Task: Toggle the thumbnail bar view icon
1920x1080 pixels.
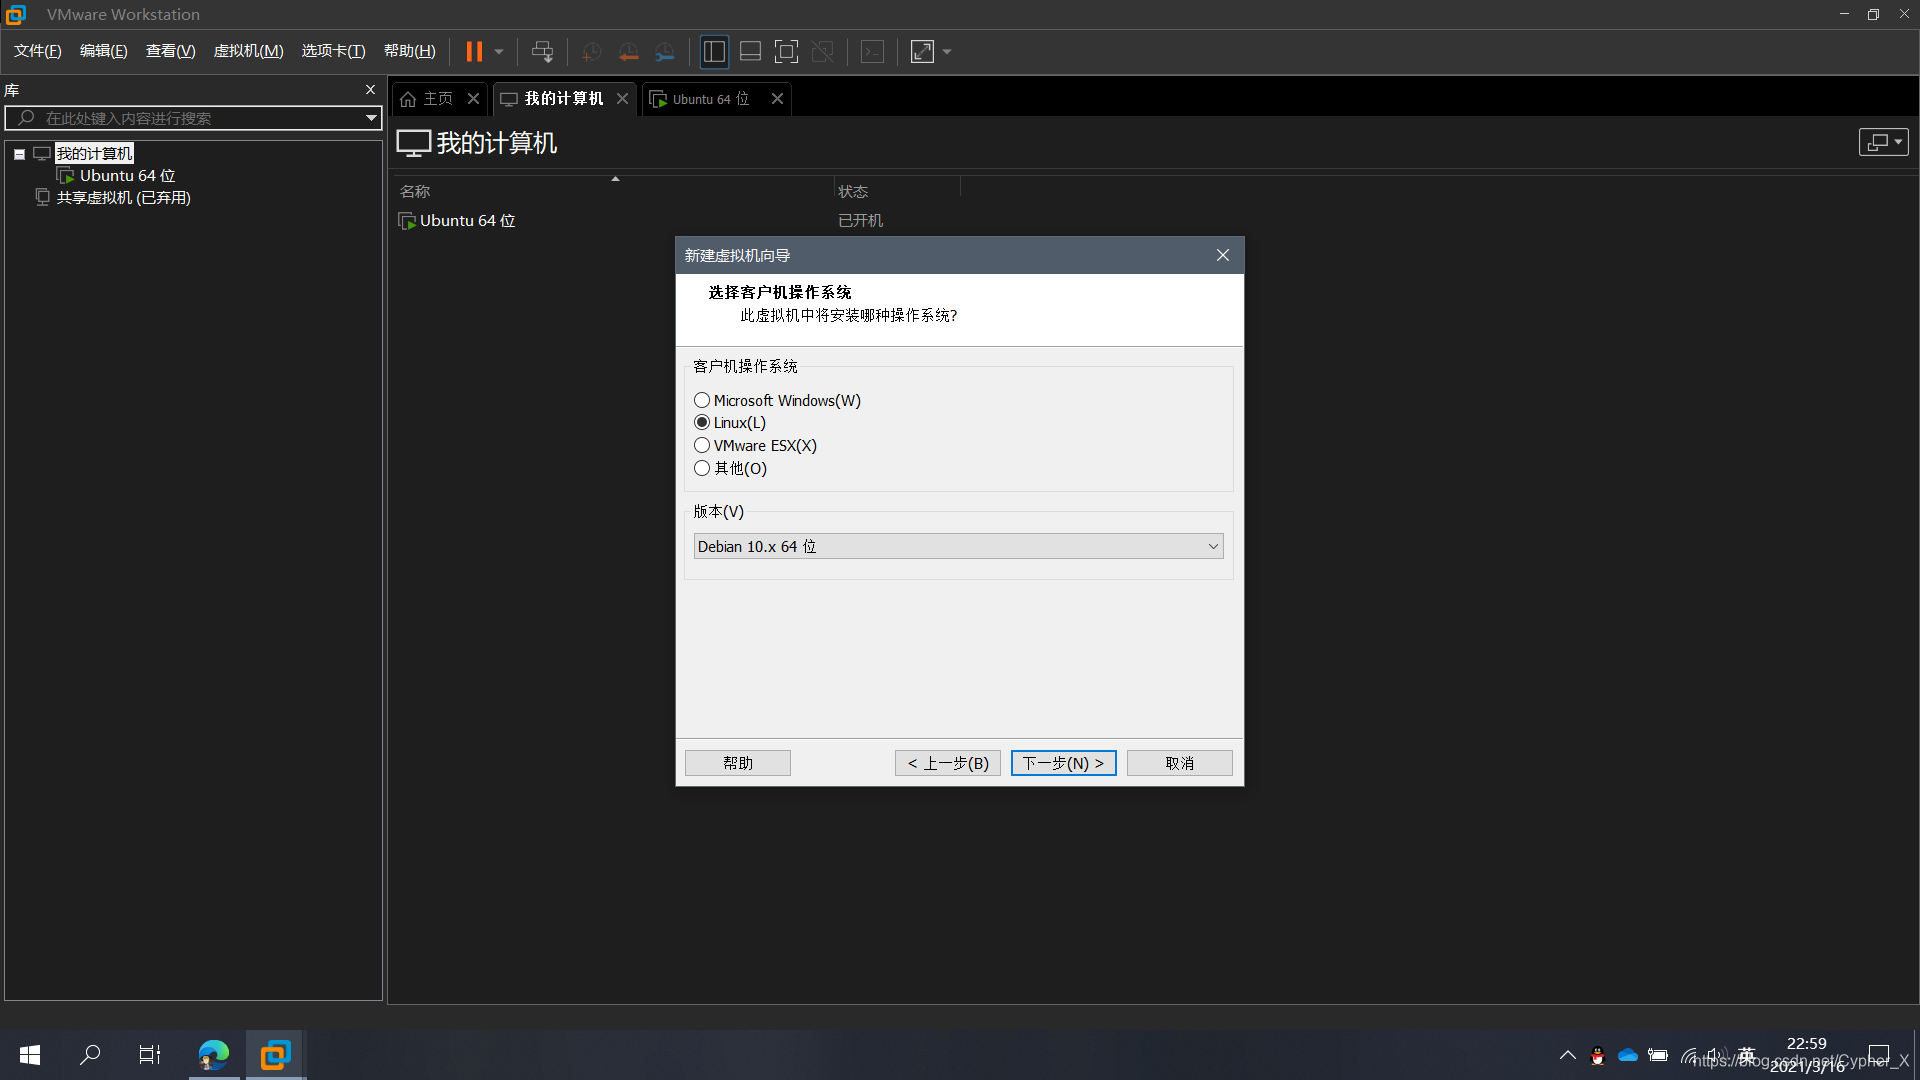Action: point(750,51)
